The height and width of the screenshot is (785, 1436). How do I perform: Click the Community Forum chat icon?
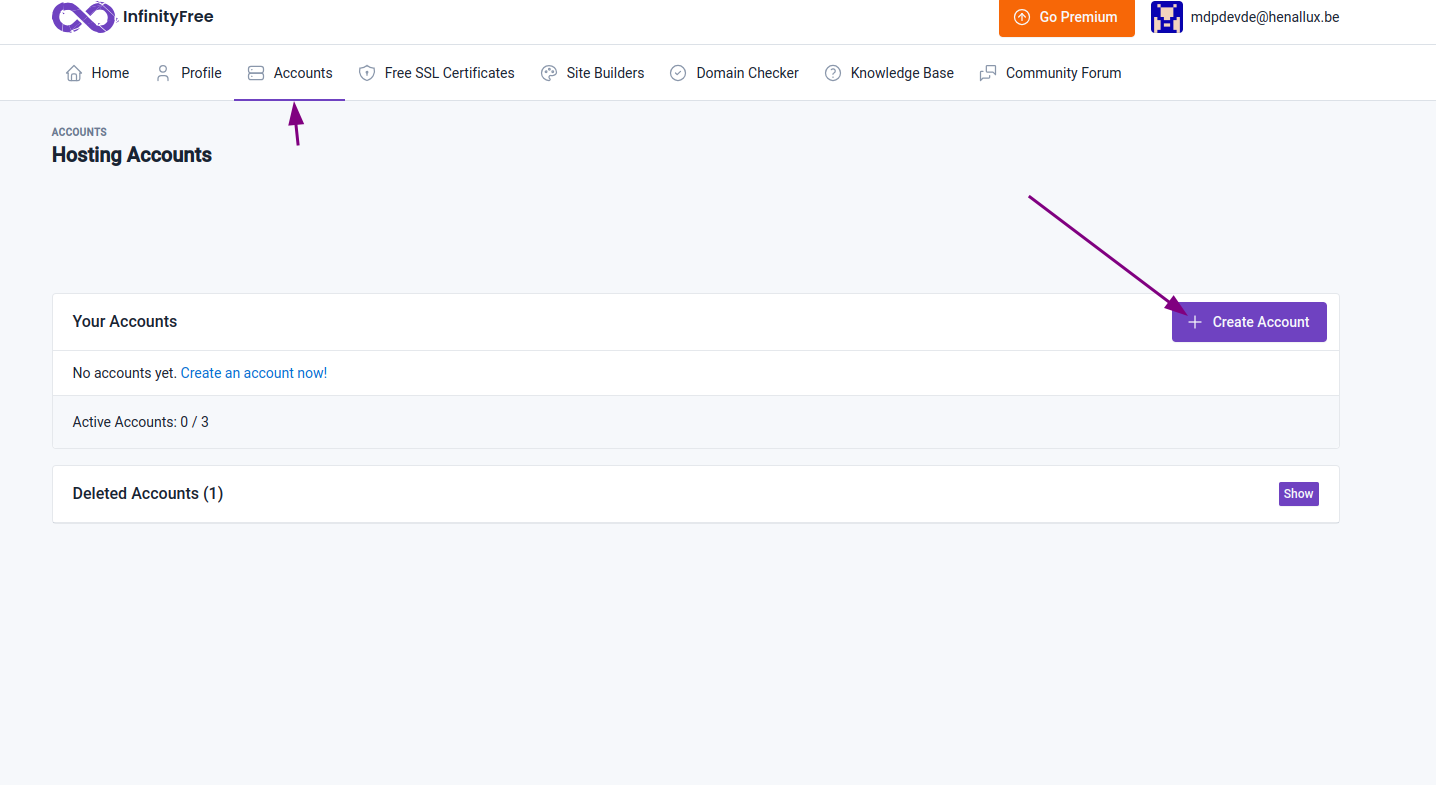988,73
